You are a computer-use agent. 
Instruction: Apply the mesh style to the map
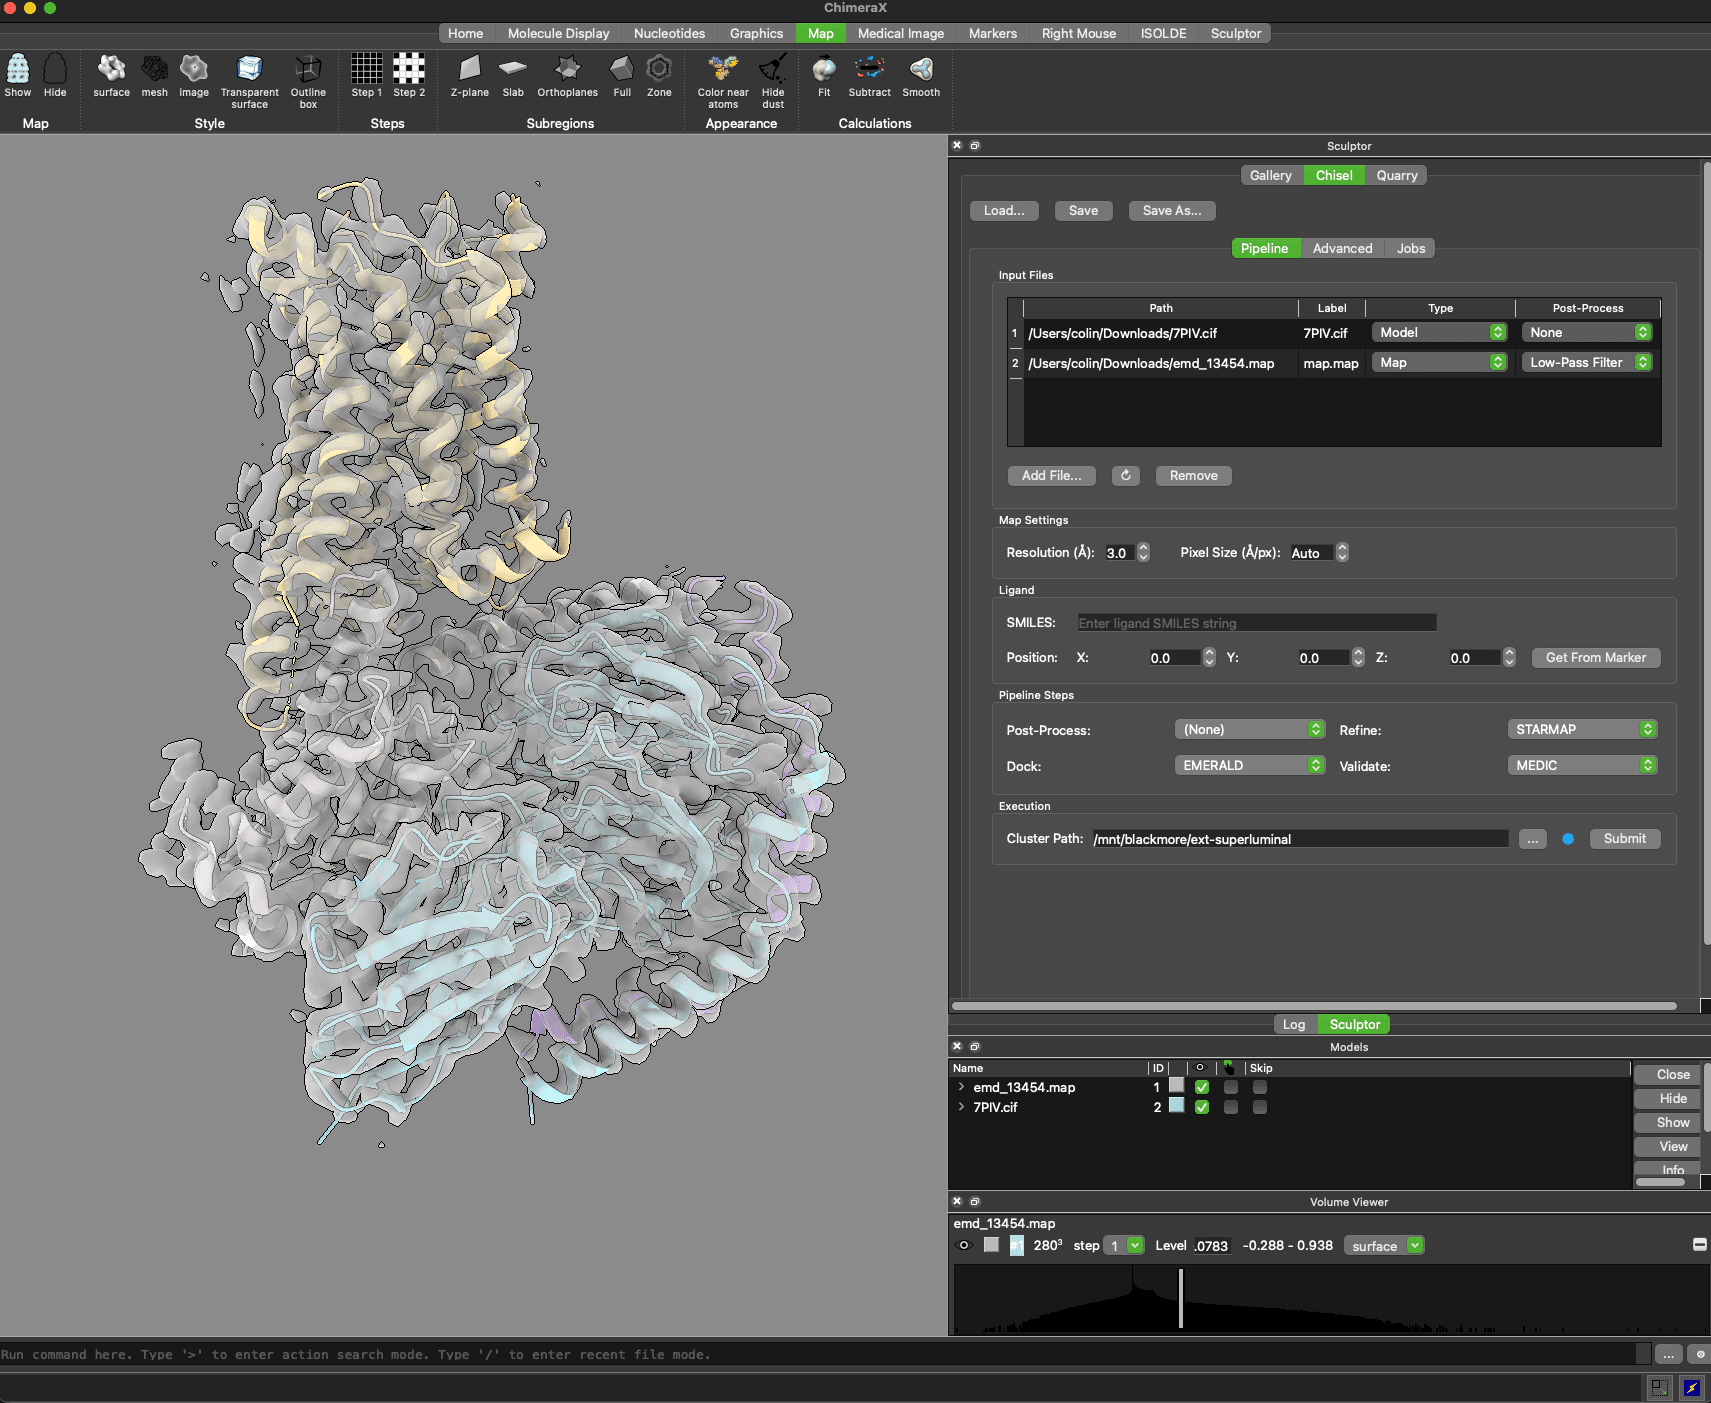point(154,75)
